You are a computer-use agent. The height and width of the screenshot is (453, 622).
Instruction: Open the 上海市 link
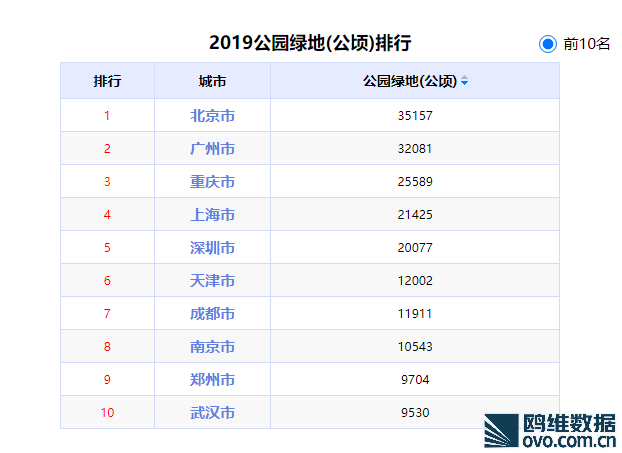pyautogui.click(x=212, y=215)
